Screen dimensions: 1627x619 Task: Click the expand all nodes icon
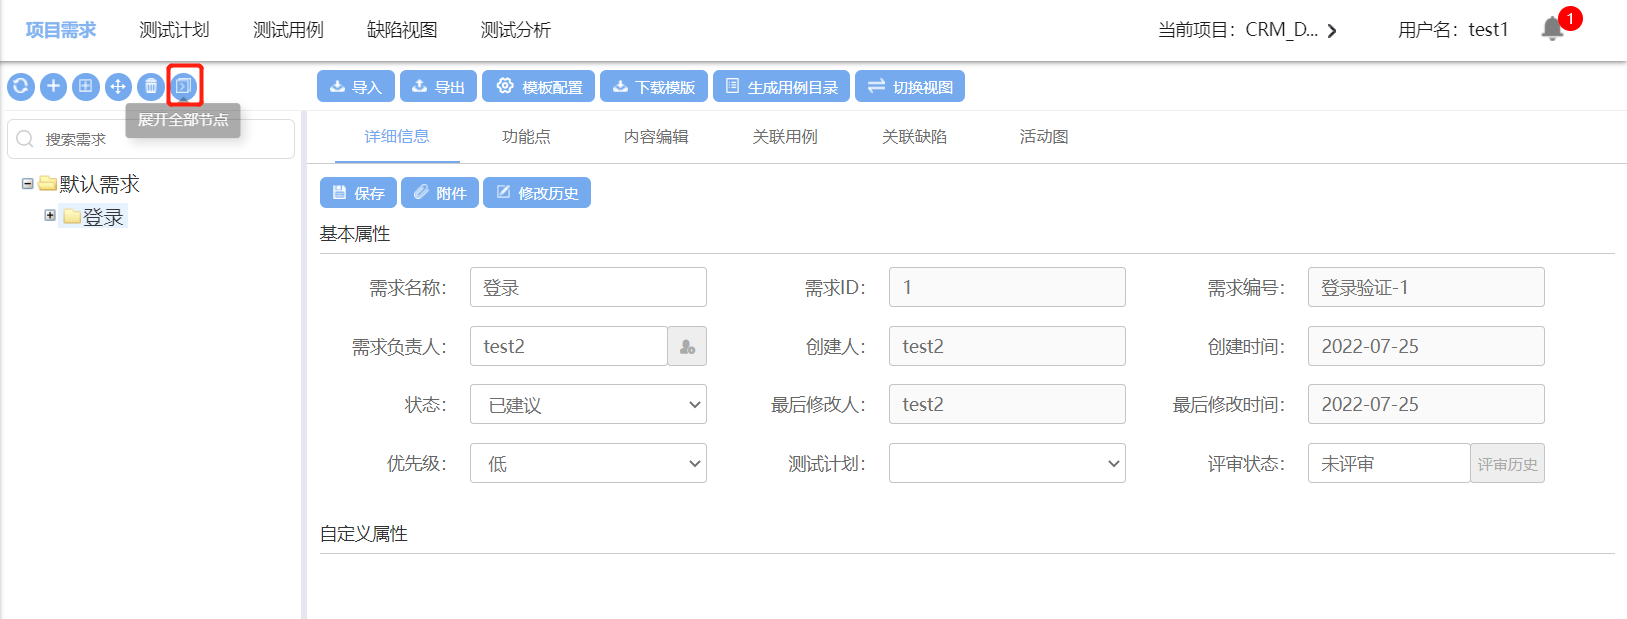[x=184, y=87]
